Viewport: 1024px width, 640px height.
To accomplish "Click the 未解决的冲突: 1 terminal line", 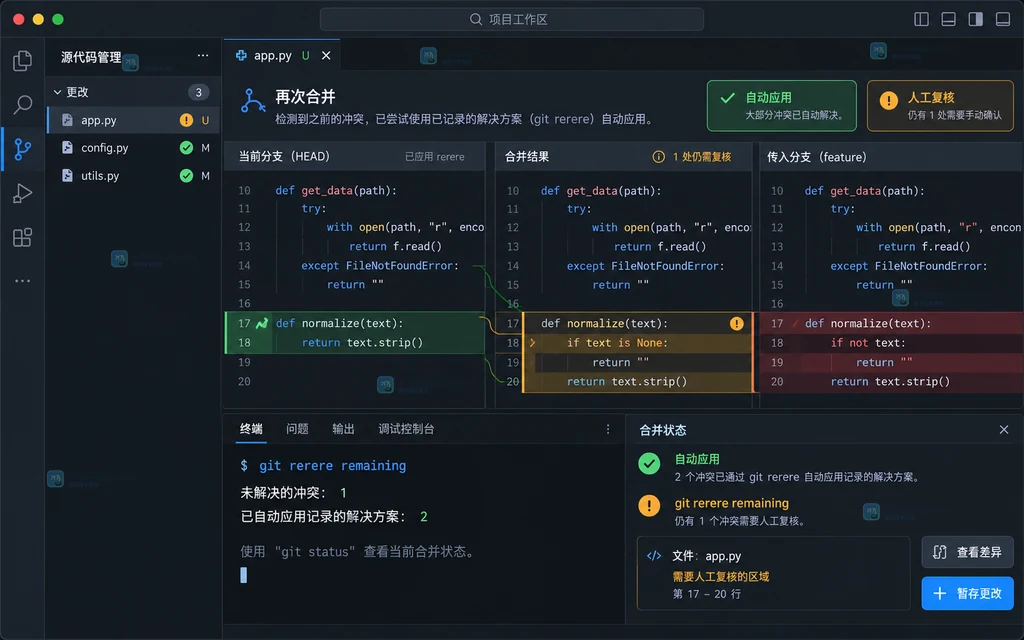I will (x=293, y=492).
